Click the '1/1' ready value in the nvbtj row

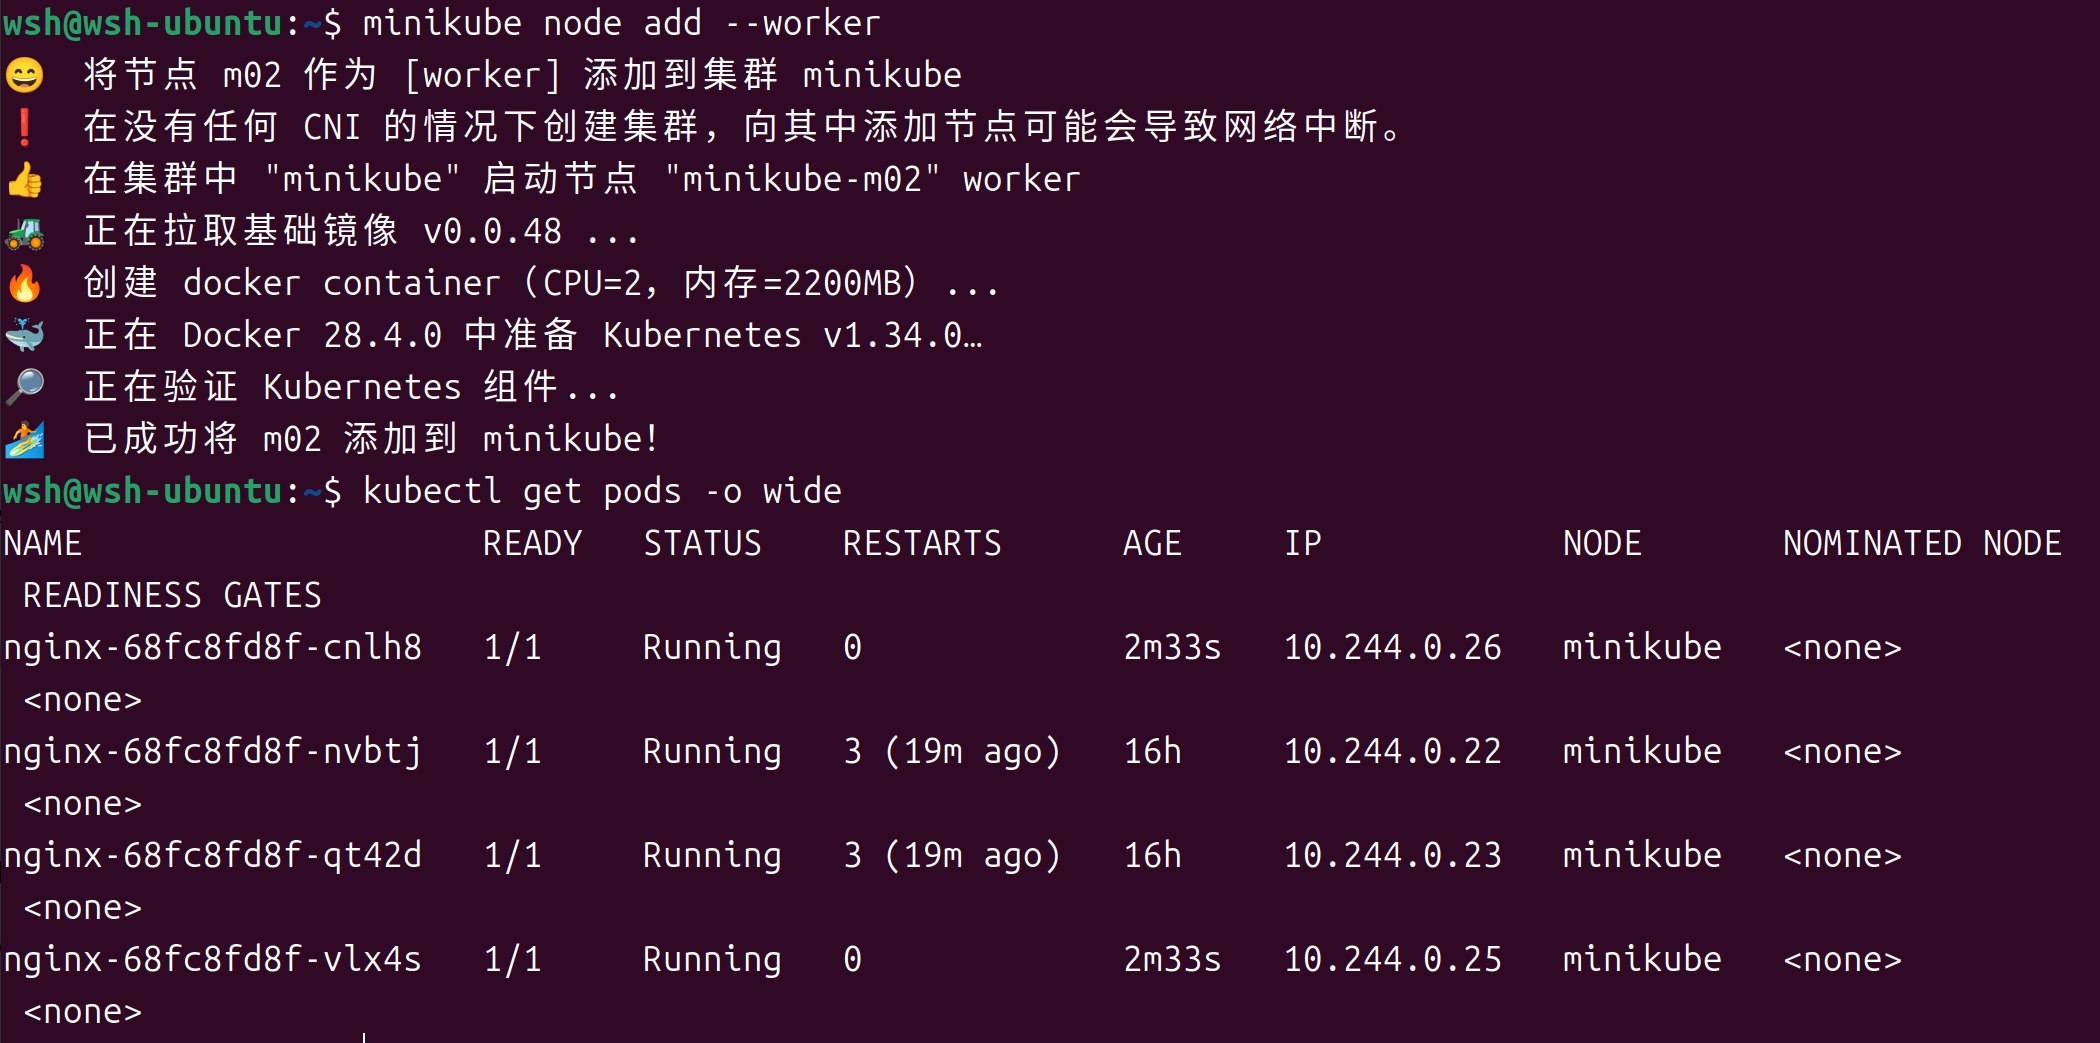point(512,751)
